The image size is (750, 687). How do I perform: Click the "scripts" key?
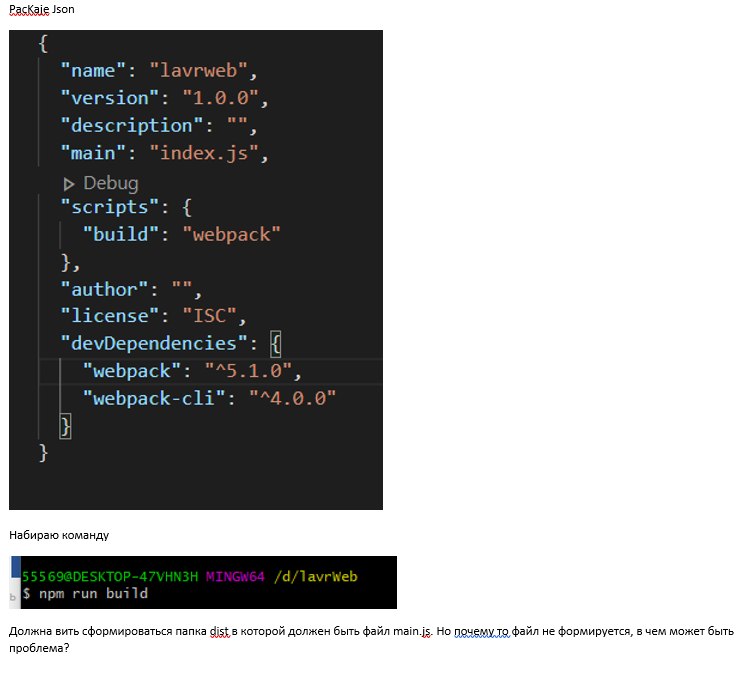(110, 207)
